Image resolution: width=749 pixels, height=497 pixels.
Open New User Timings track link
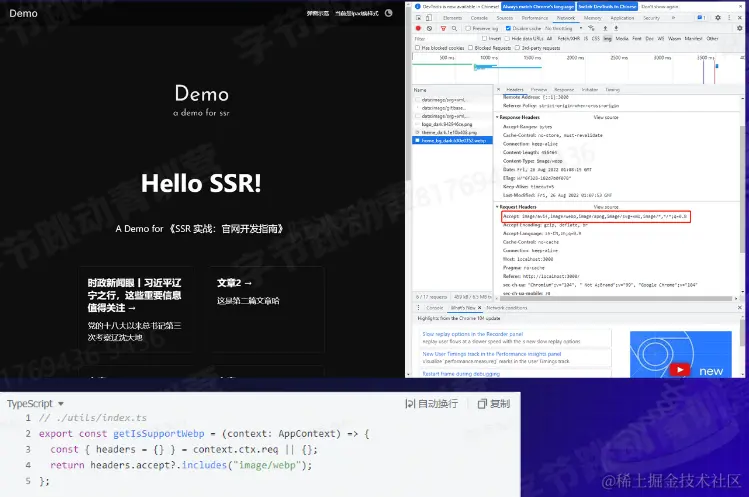(x=492, y=354)
